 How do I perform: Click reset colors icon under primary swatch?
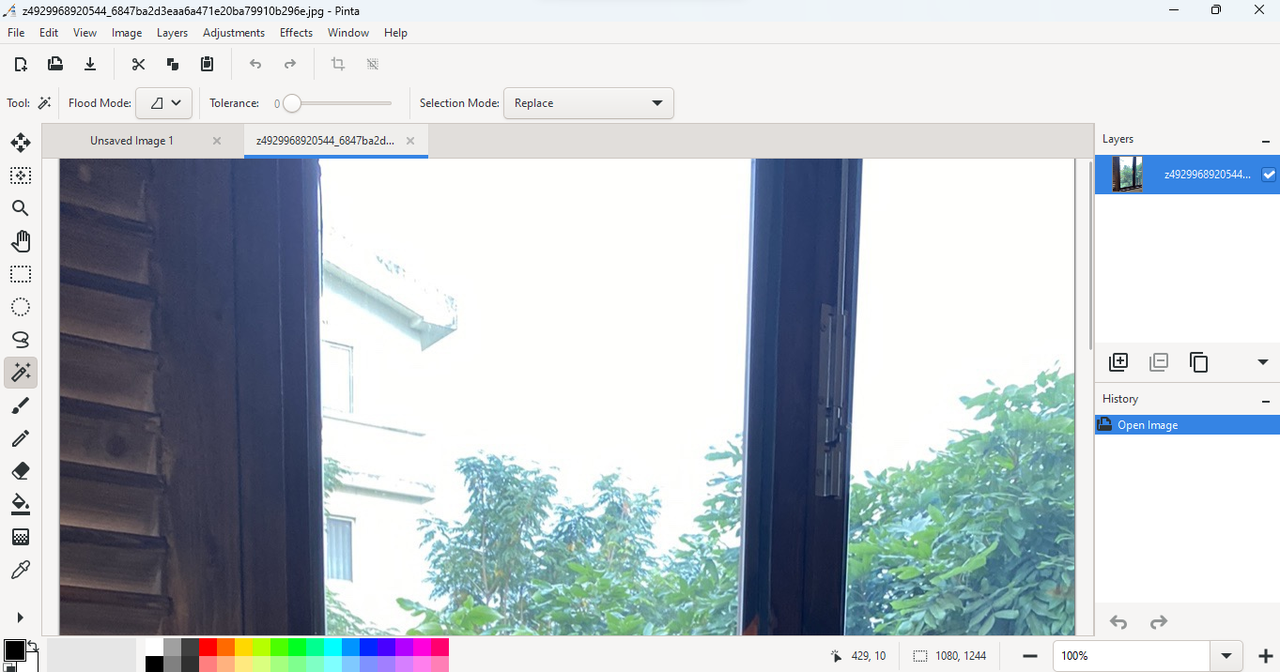[9, 667]
